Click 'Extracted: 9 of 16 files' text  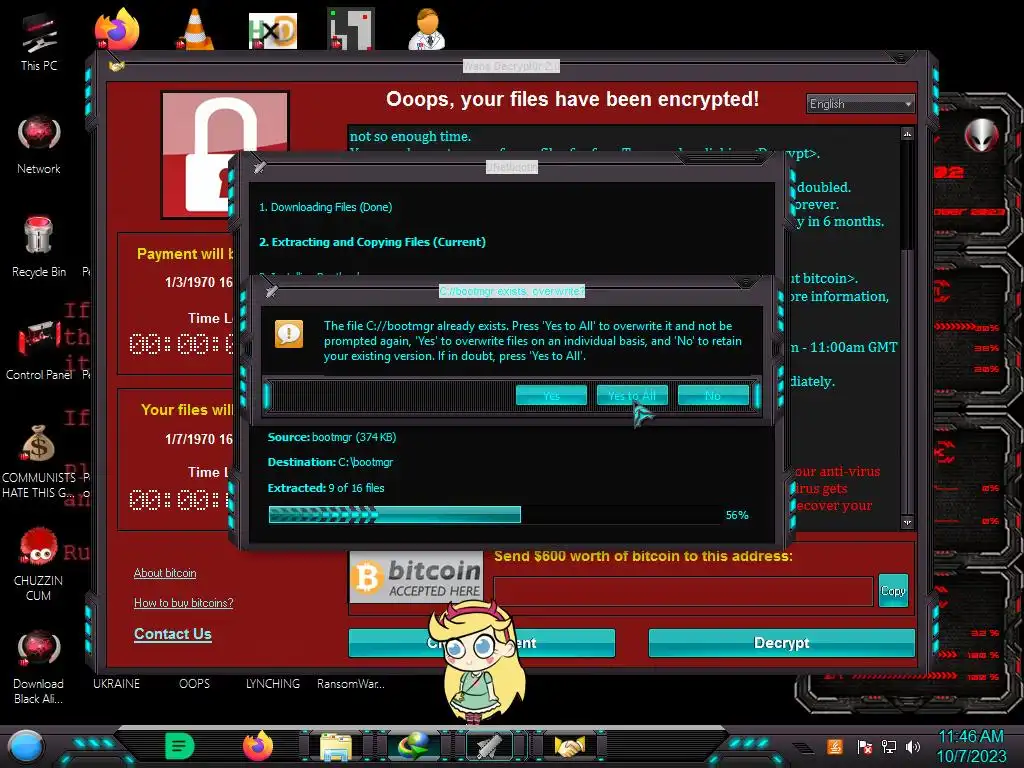point(326,488)
